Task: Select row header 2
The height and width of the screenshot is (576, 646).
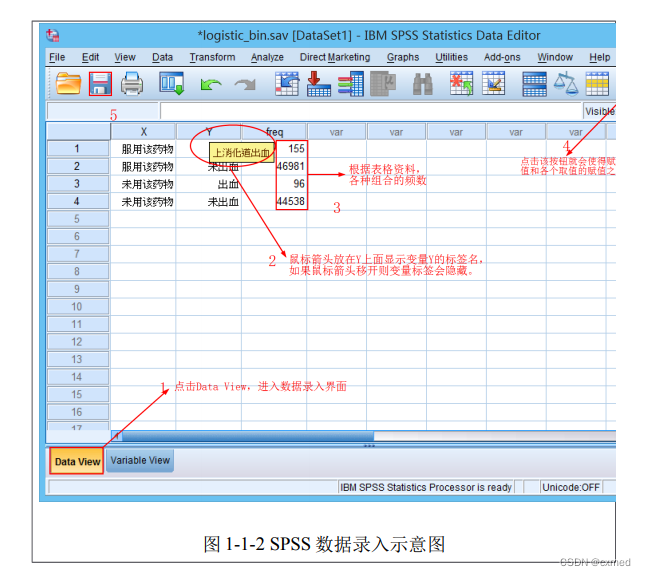Action: point(77,166)
